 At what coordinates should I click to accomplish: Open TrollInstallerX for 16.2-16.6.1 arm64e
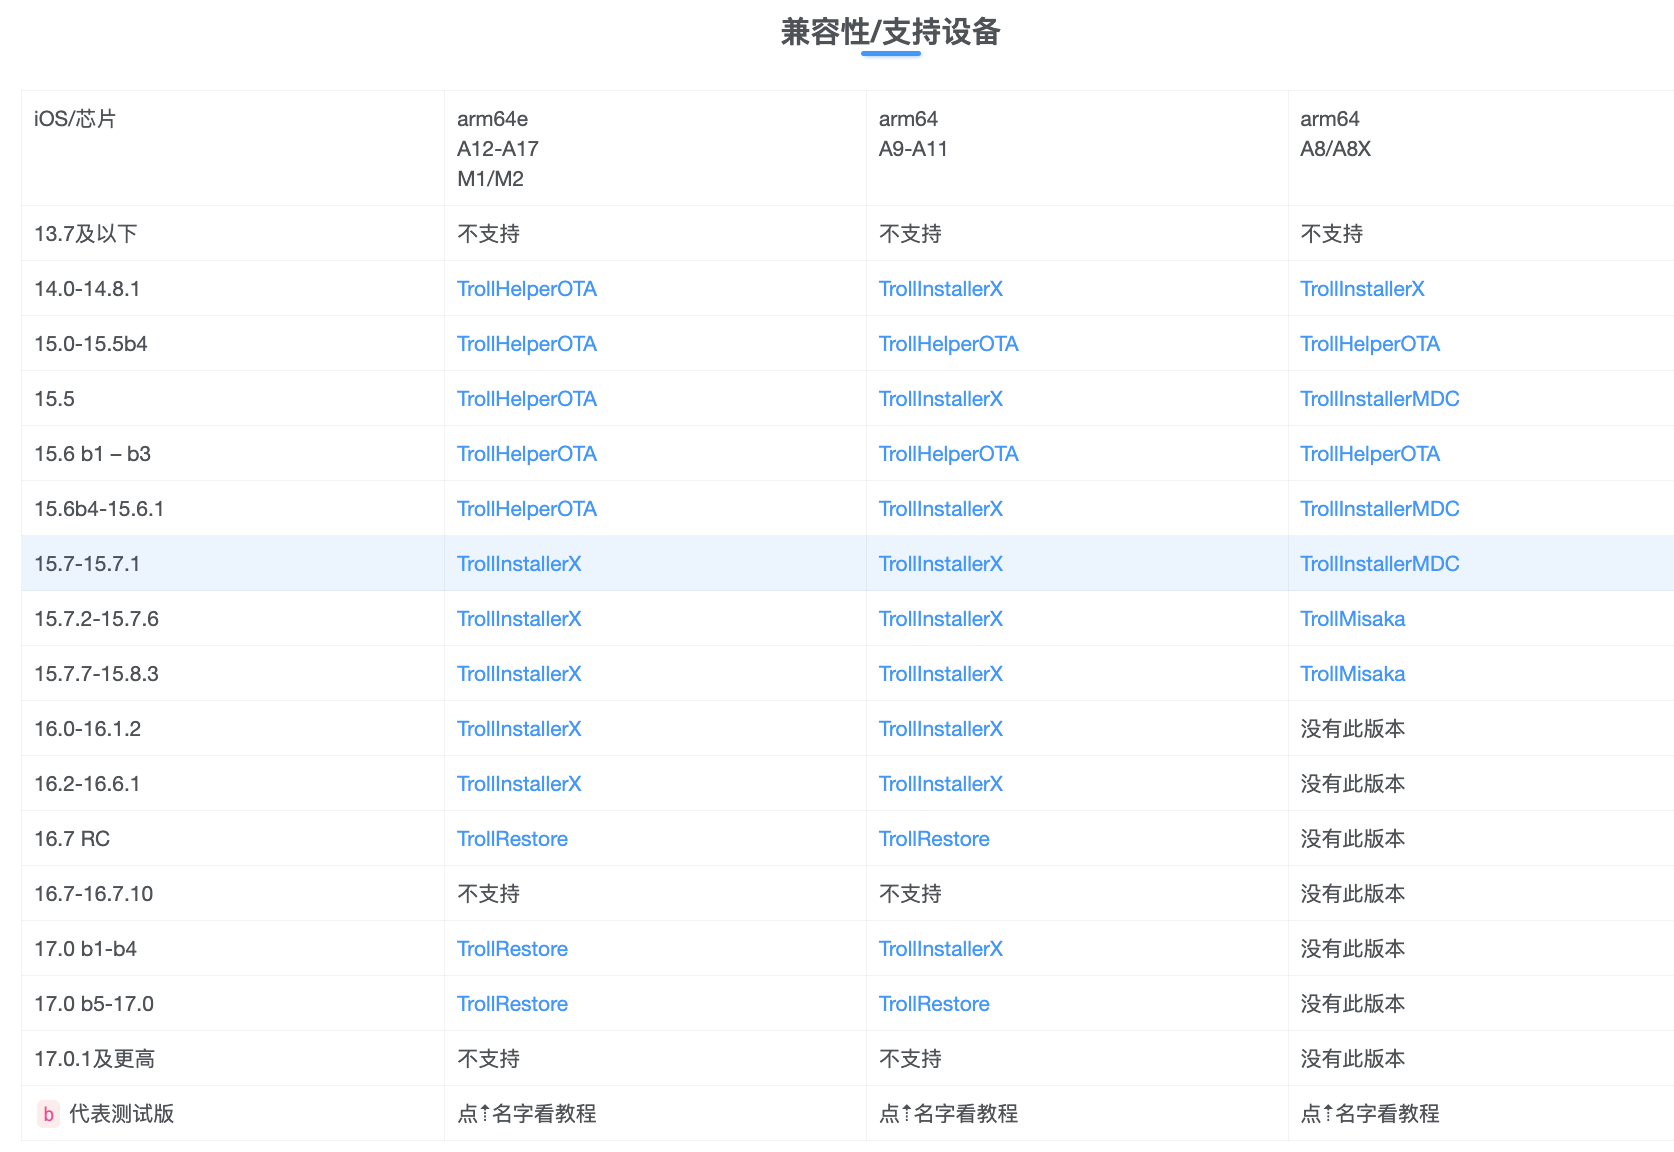coord(519,784)
